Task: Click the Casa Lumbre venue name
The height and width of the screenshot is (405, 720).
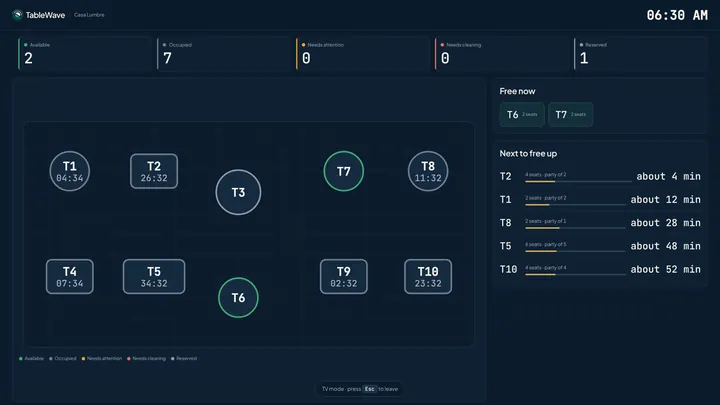Action: [x=89, y=15]
